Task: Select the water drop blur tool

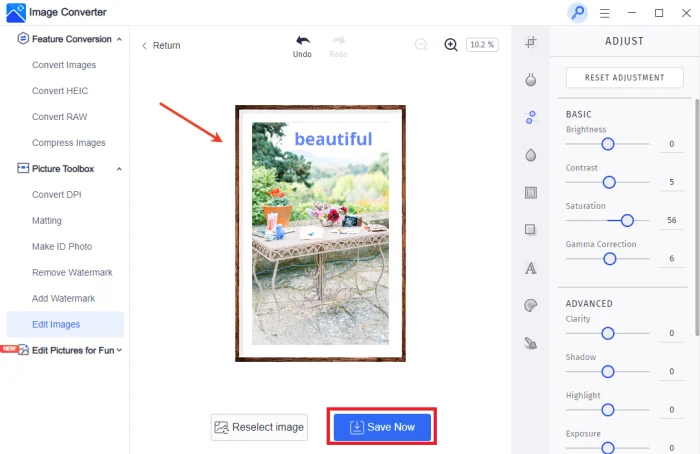Action: point(531,155)
